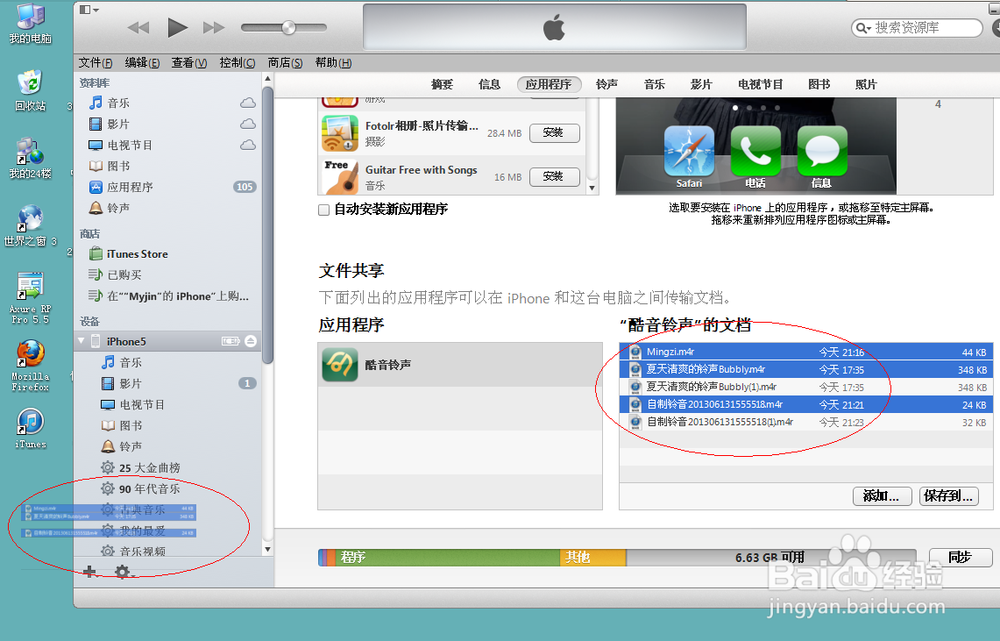This screenshot has height=641, width=1000.
Task: Select library 音乐 in sidebar
Action: (168, 103)
